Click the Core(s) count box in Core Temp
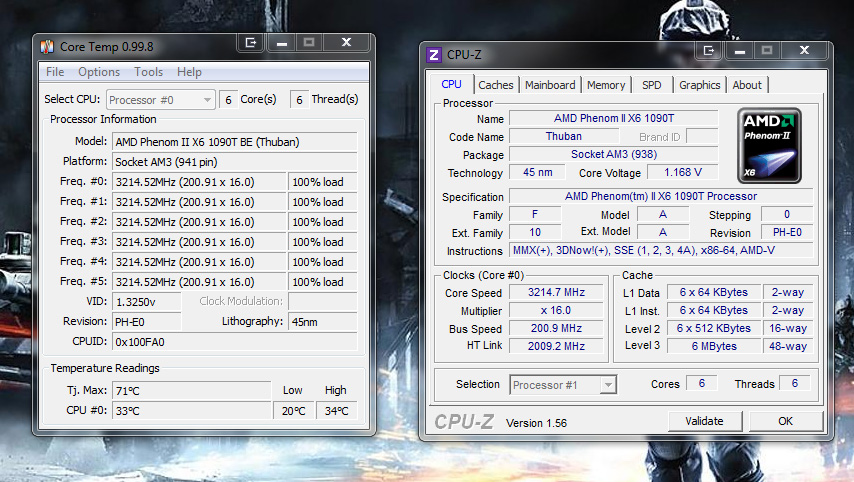This screenshot has height=482, width=854. click(x=228, y=100)
